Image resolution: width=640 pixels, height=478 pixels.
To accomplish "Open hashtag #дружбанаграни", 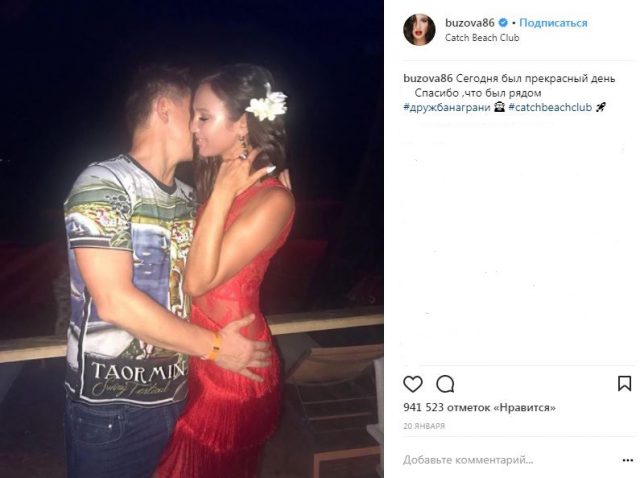I will [x=447, y=107].
